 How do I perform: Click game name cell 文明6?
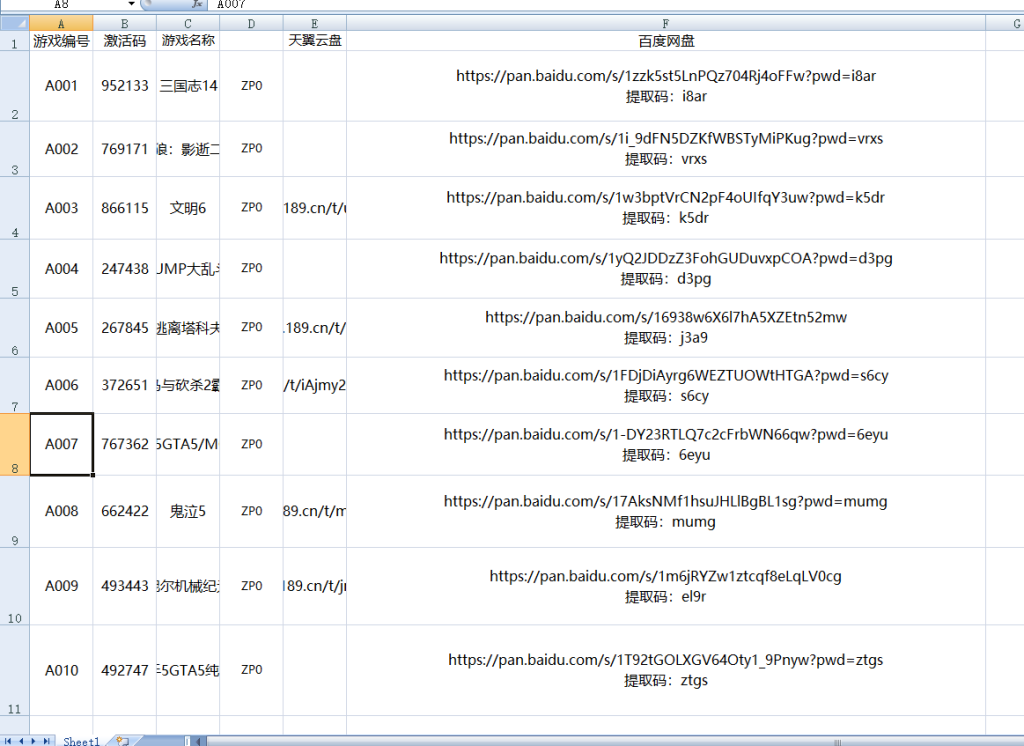coord(188,208)
